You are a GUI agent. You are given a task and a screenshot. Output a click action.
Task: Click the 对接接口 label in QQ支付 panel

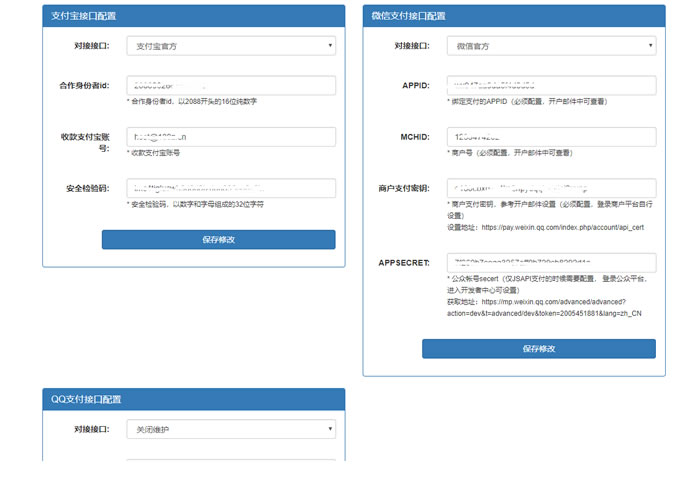click(92, 429)
